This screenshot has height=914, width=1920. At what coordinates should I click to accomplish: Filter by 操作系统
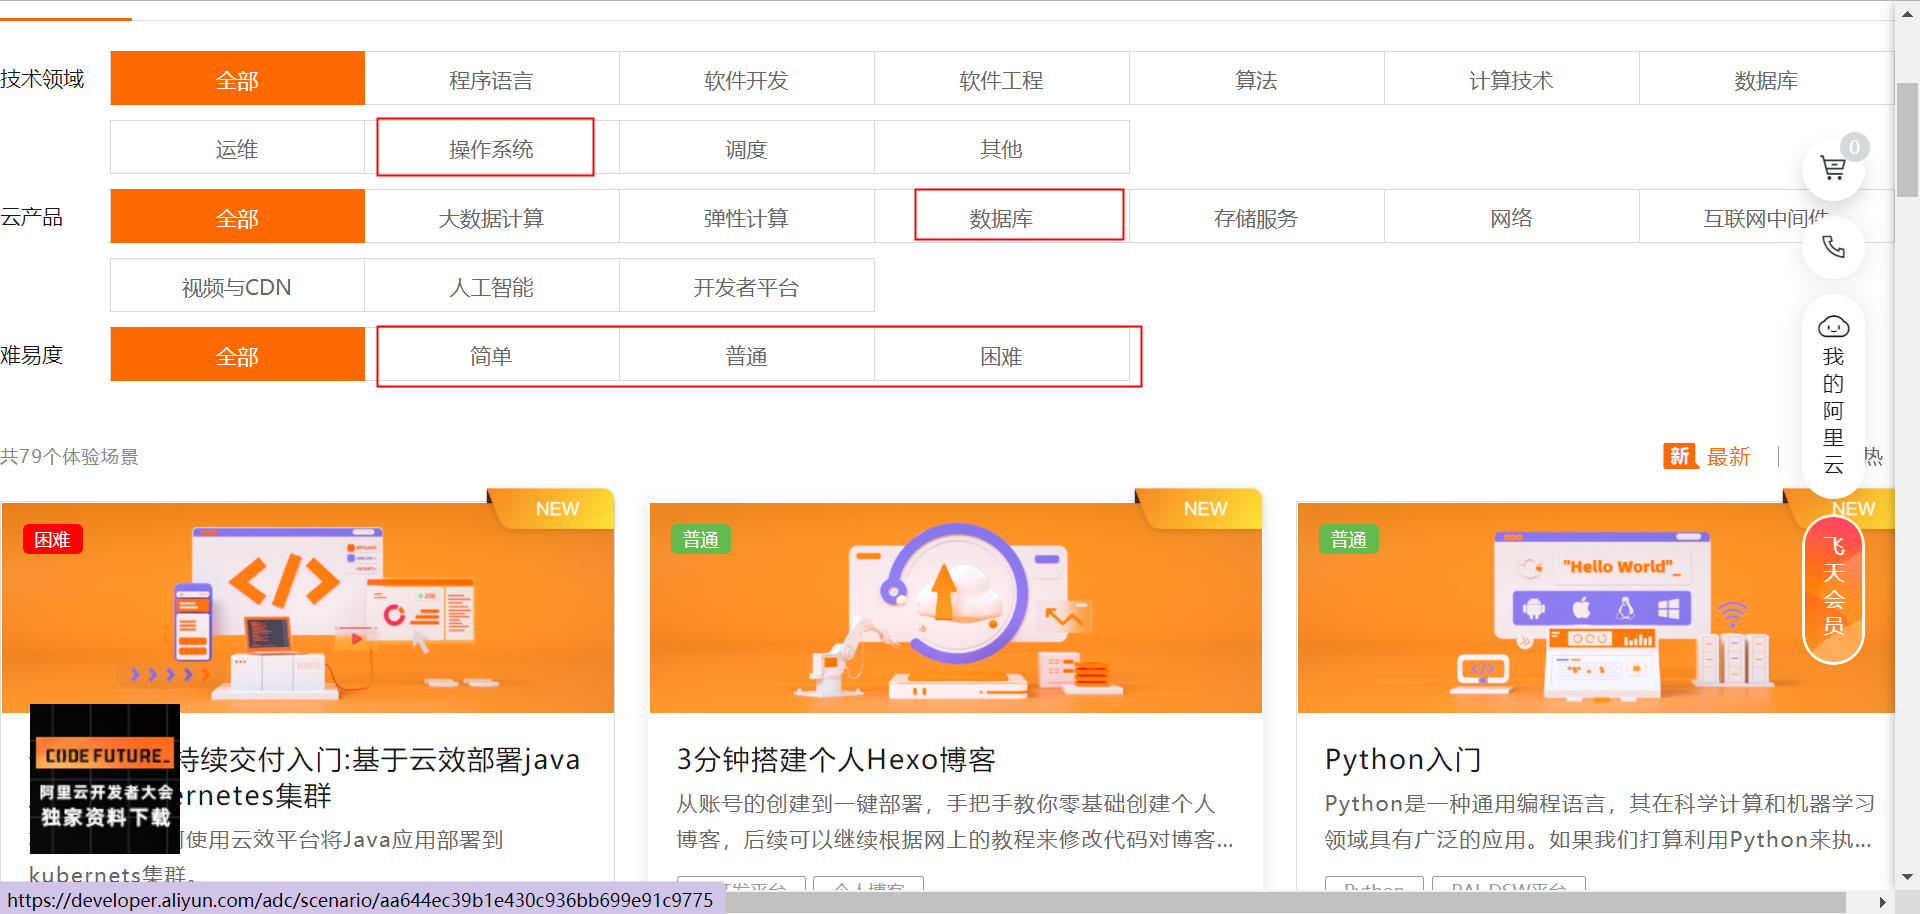(x=491, y=148)
